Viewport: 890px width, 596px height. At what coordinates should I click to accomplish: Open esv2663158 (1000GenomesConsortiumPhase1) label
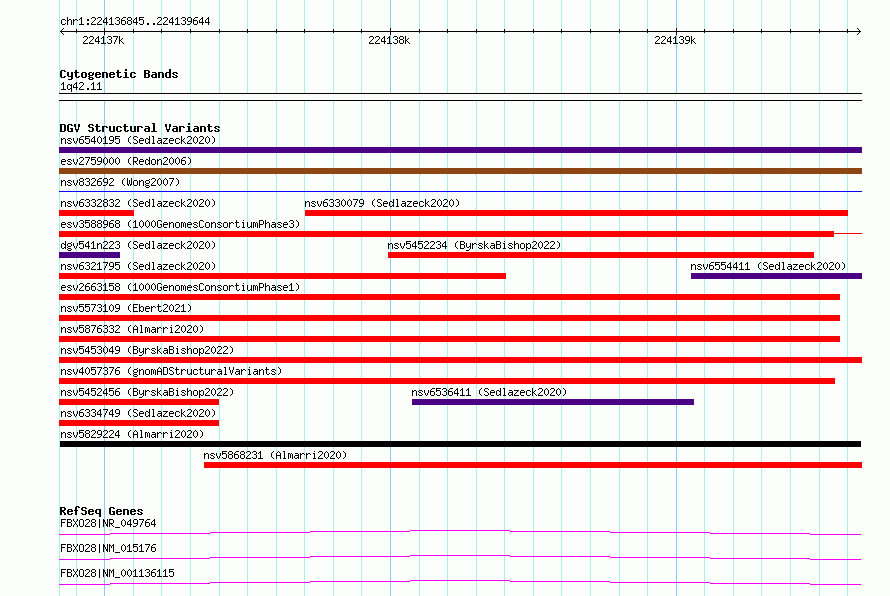tap(180, 287)
